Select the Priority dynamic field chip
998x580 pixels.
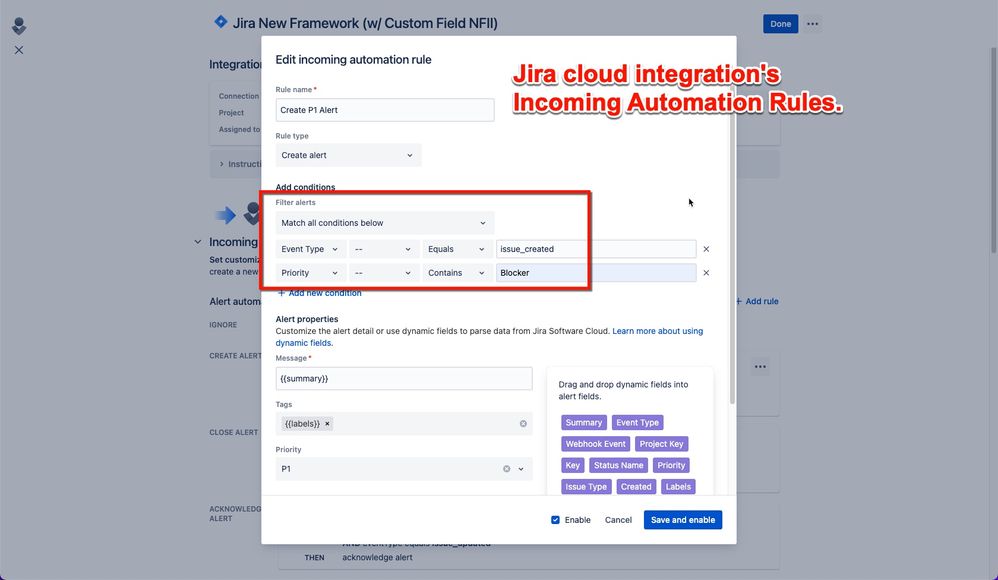671,465
